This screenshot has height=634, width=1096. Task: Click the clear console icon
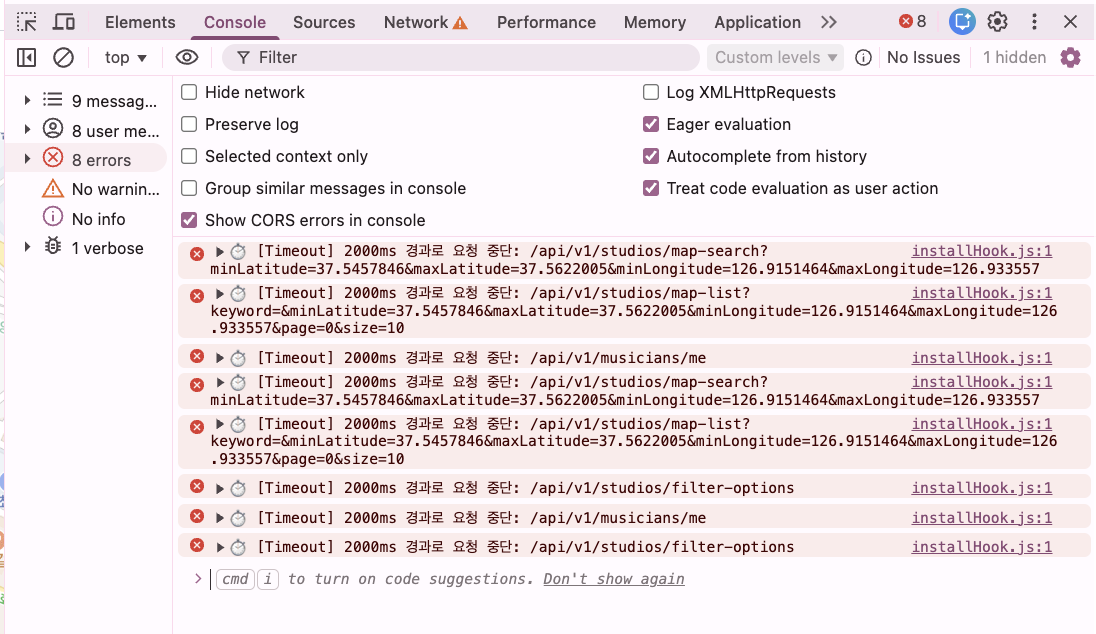(63, 58)
